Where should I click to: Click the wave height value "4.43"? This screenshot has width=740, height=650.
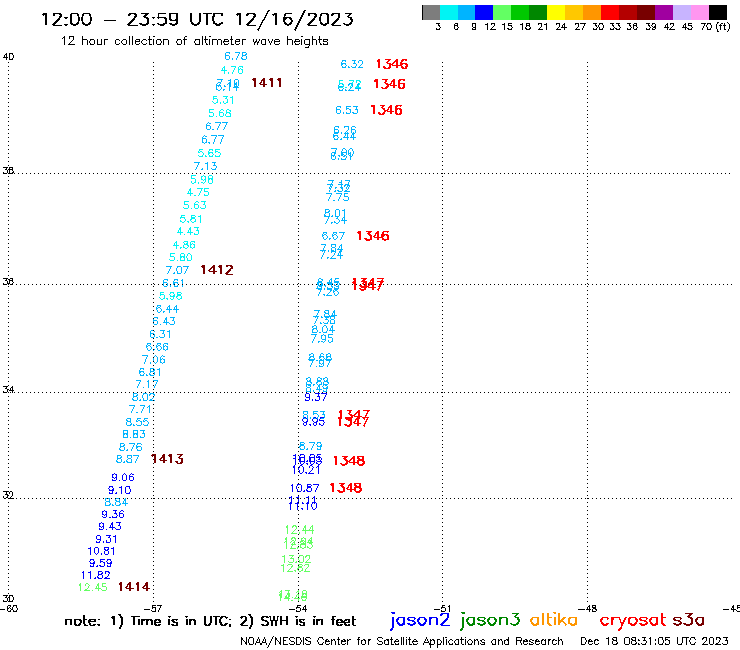coord(188,231)
